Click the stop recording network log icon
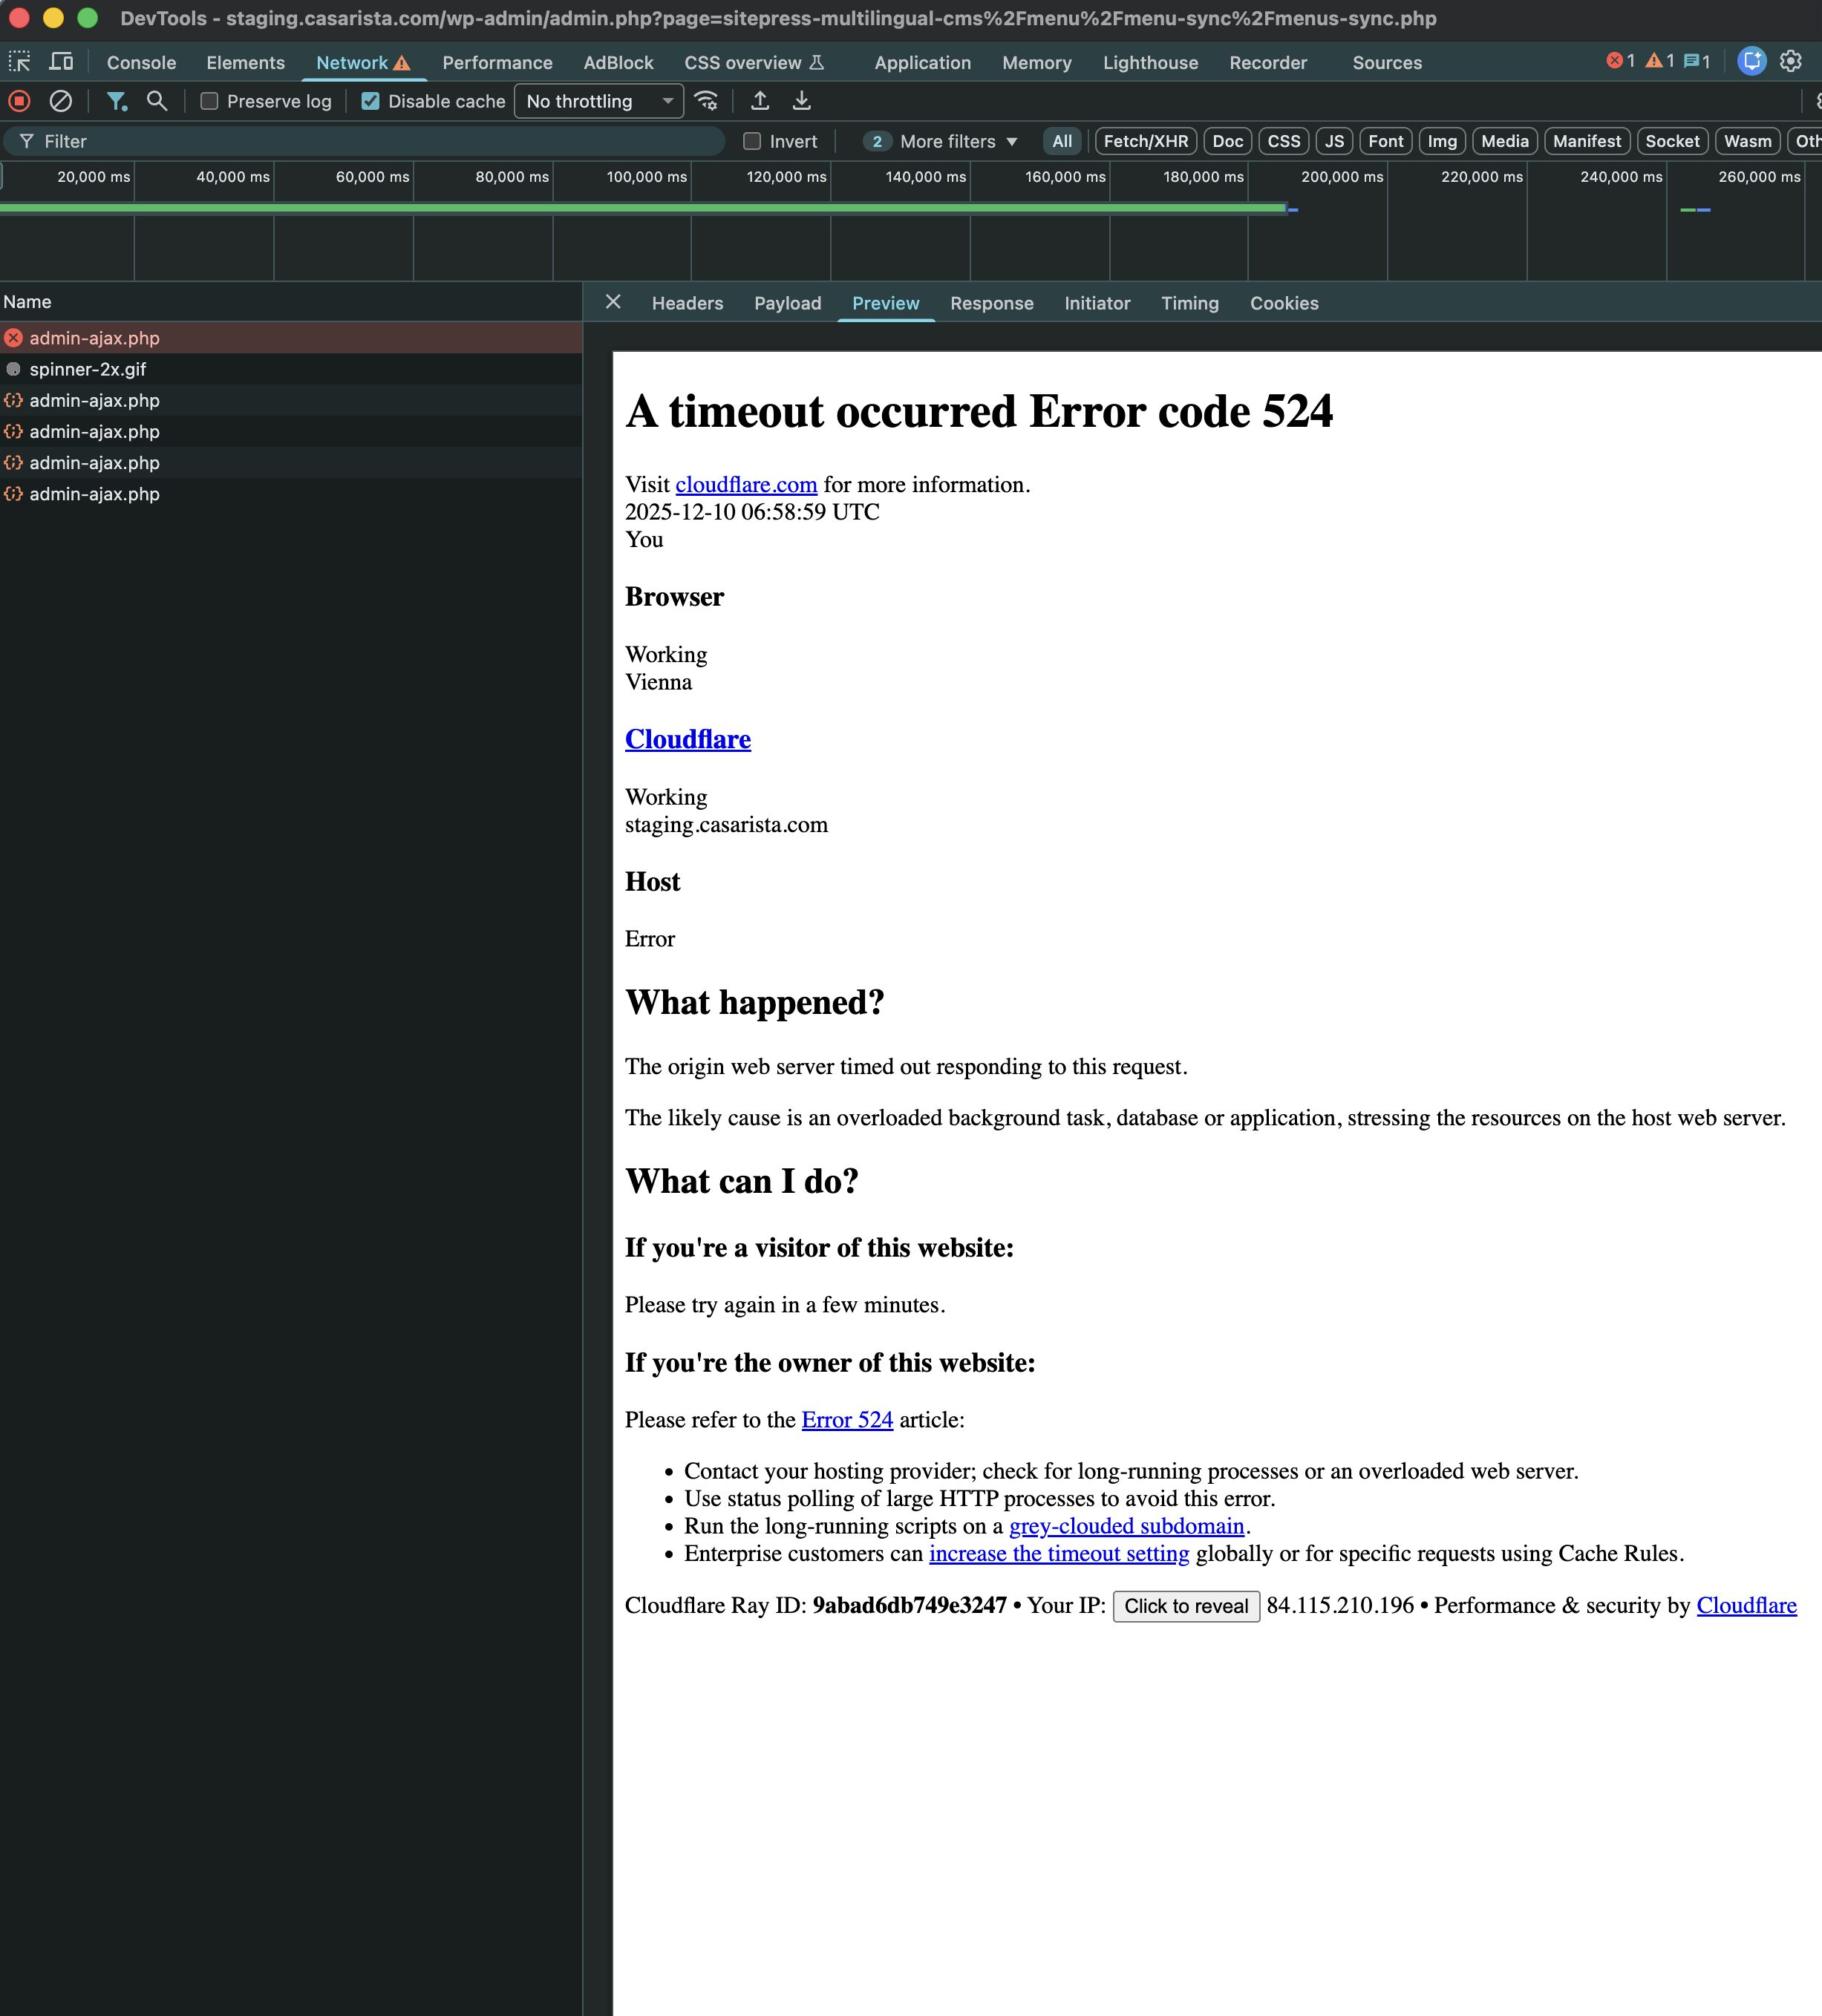1822x2016 pixels. [x=19, y=101]
